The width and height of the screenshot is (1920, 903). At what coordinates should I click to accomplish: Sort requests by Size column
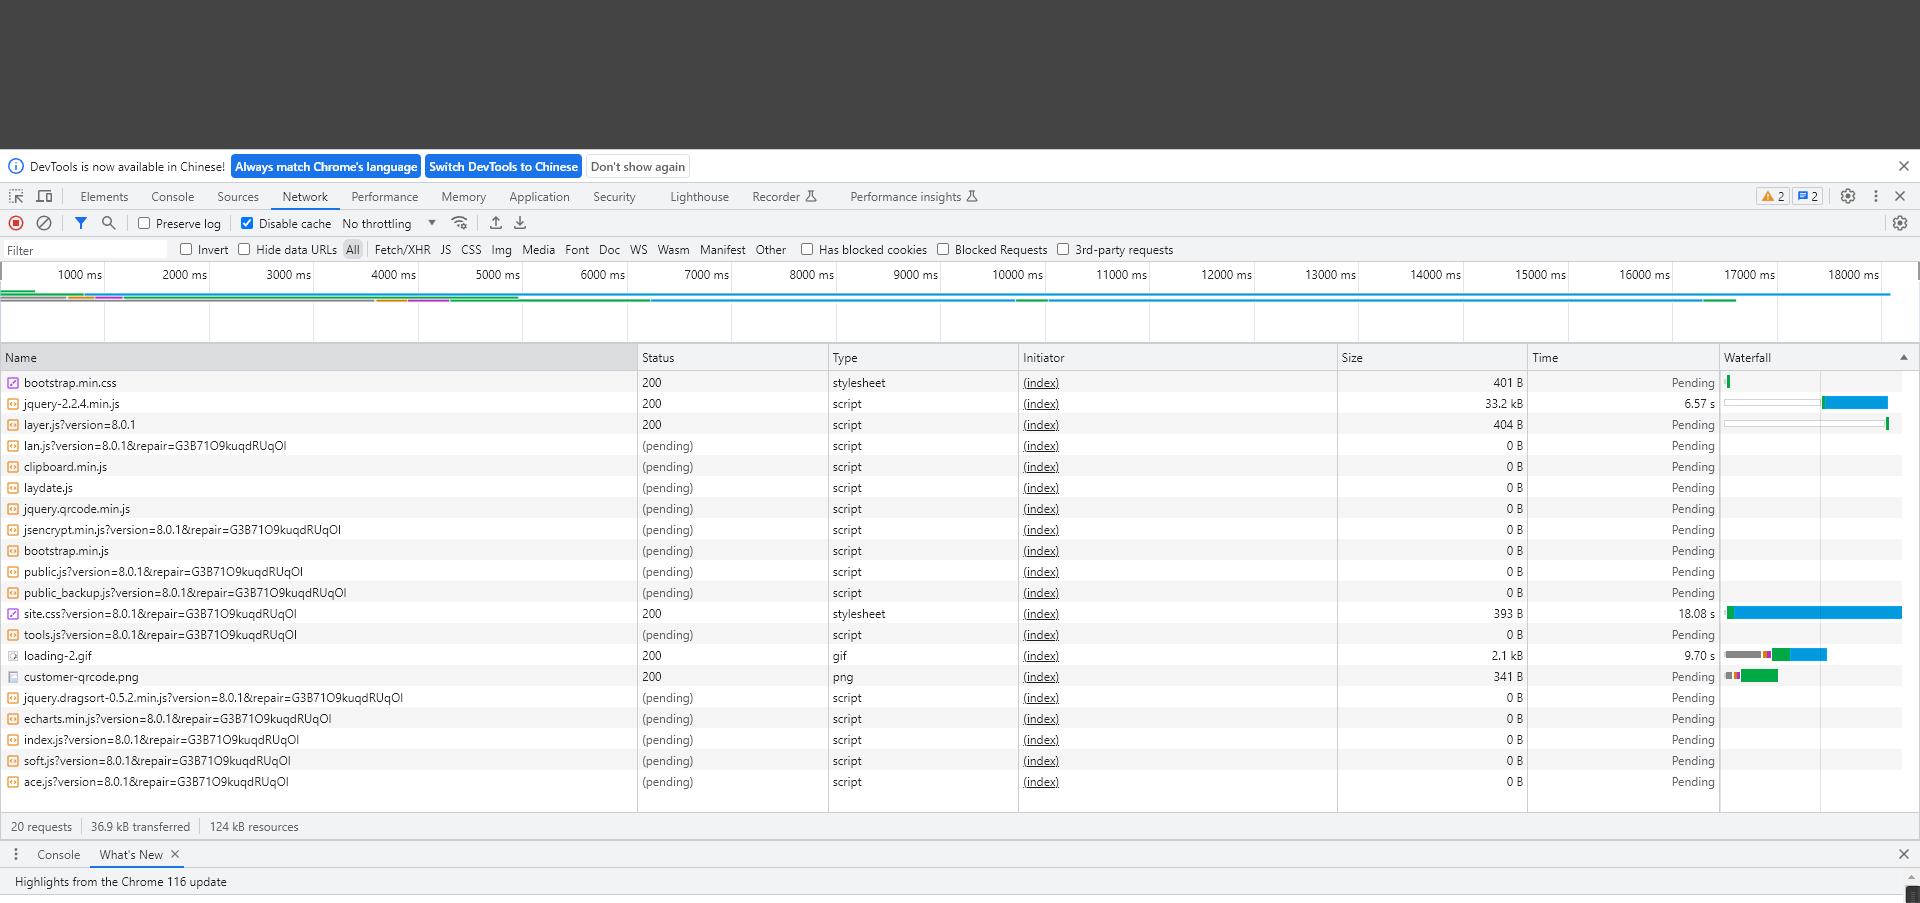click(x=1432, y=357)
